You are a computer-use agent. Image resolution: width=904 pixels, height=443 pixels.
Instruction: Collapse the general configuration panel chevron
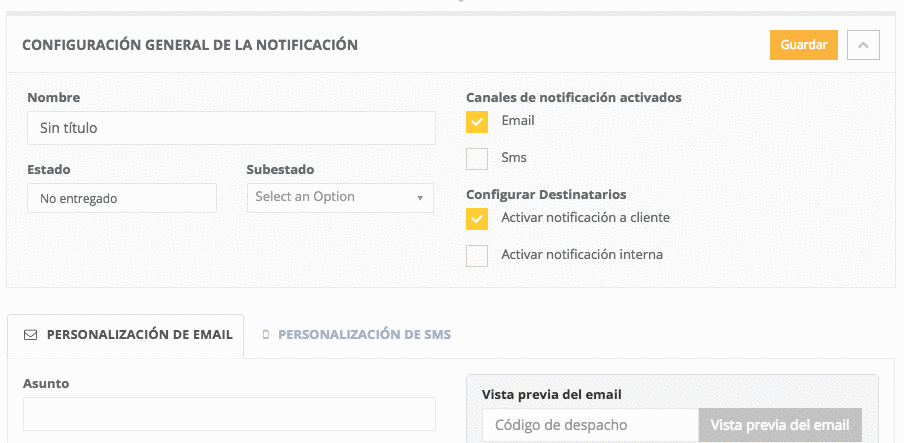(863, 45)
